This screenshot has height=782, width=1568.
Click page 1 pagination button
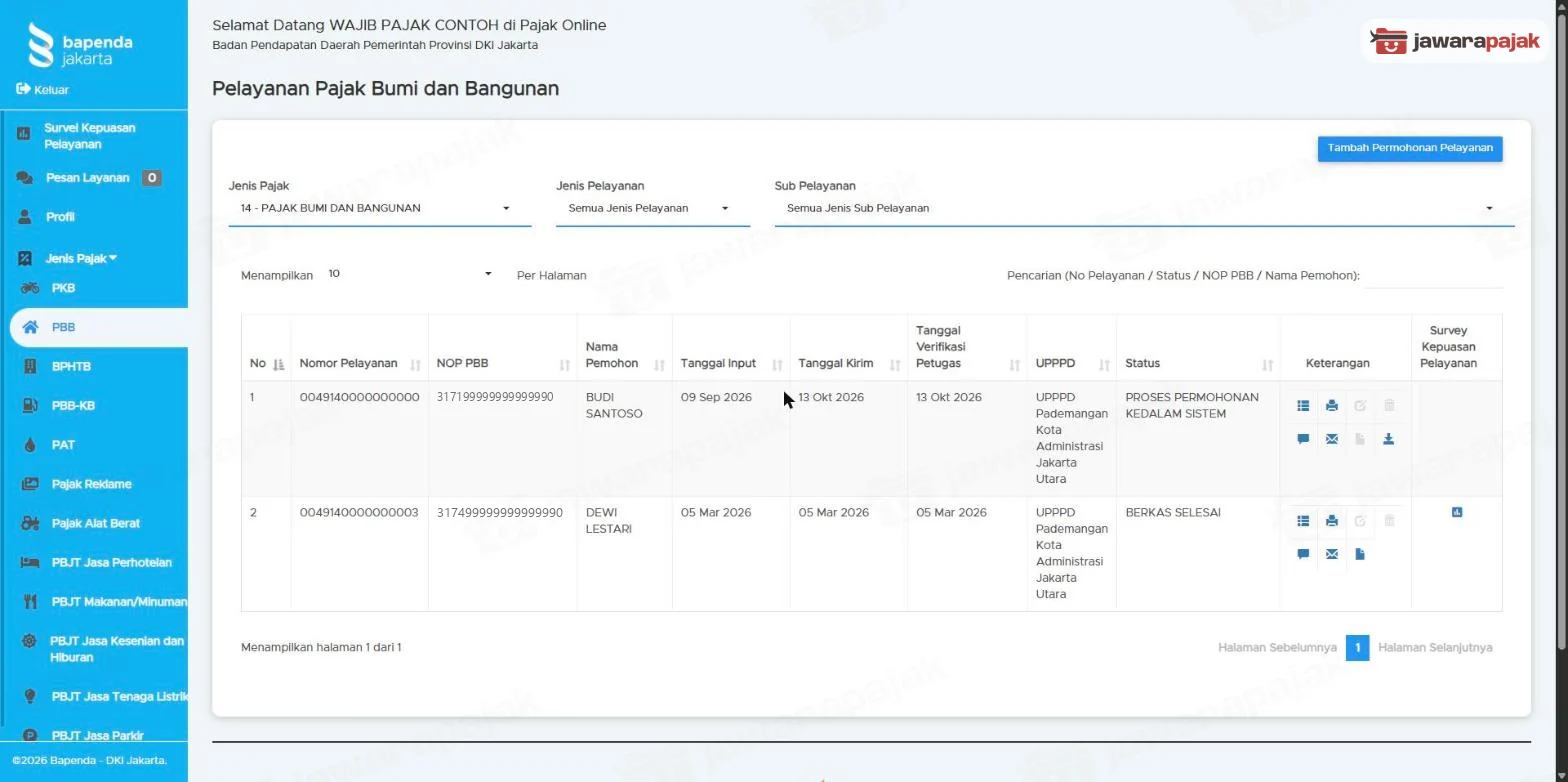[x=1357, y=648]
